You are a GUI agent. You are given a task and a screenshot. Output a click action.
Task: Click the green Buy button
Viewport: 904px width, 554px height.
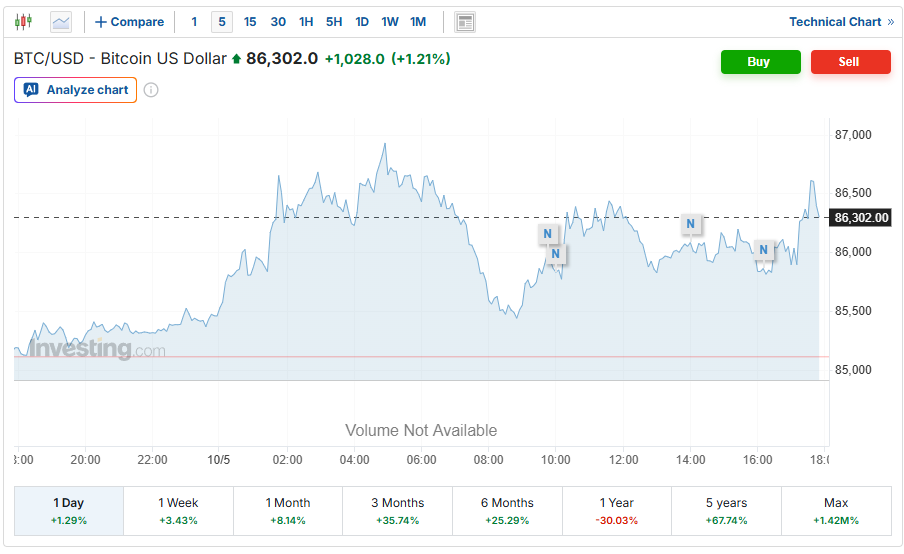pyautogui.click(x=760, y=62)
